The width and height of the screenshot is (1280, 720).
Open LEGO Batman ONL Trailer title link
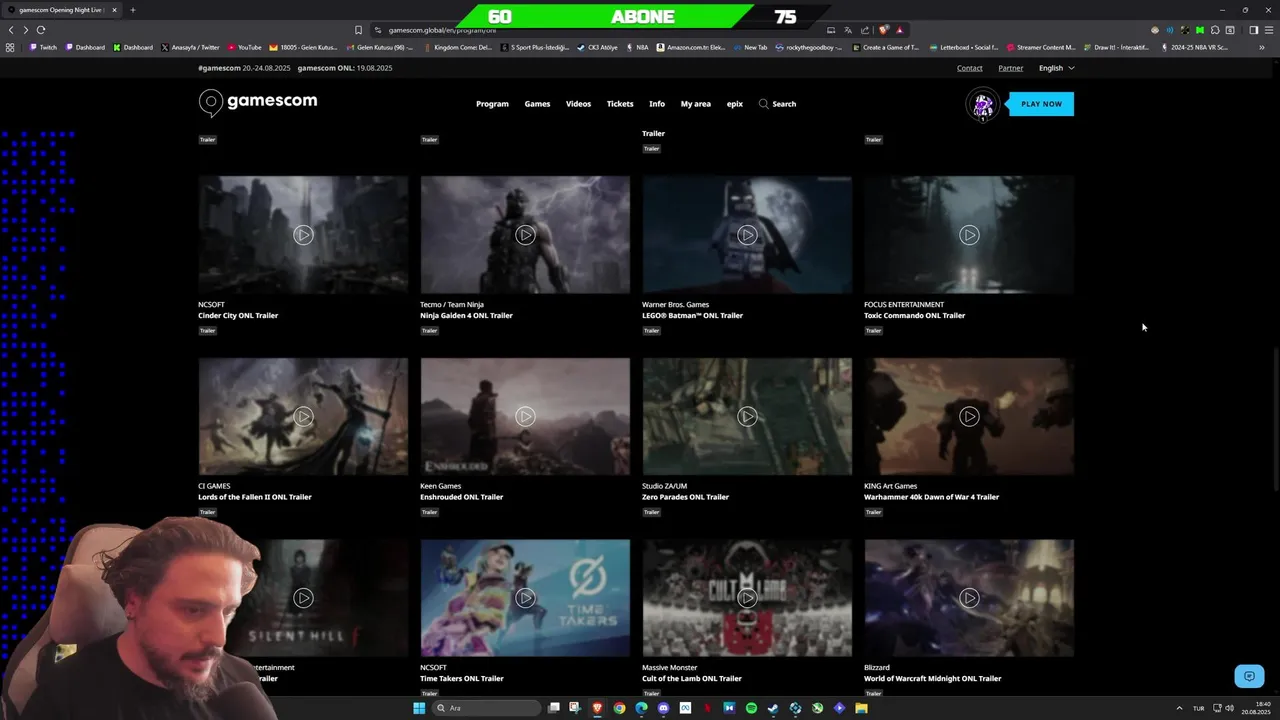coord(692,316)
